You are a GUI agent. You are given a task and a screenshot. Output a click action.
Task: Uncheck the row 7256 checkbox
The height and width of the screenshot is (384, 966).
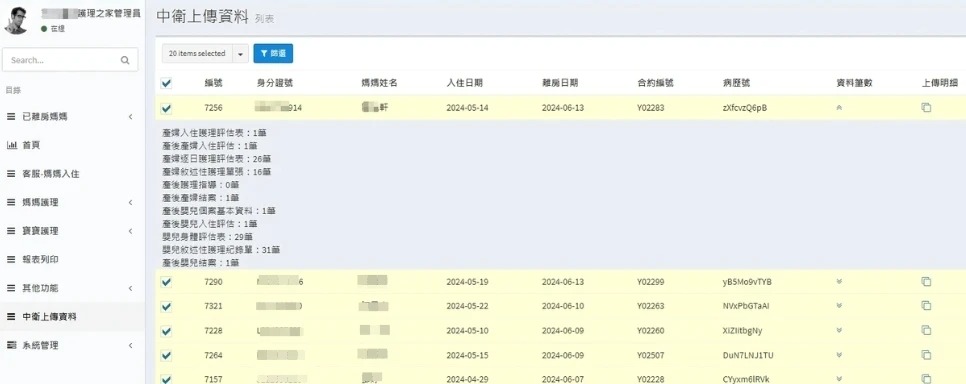166,108
